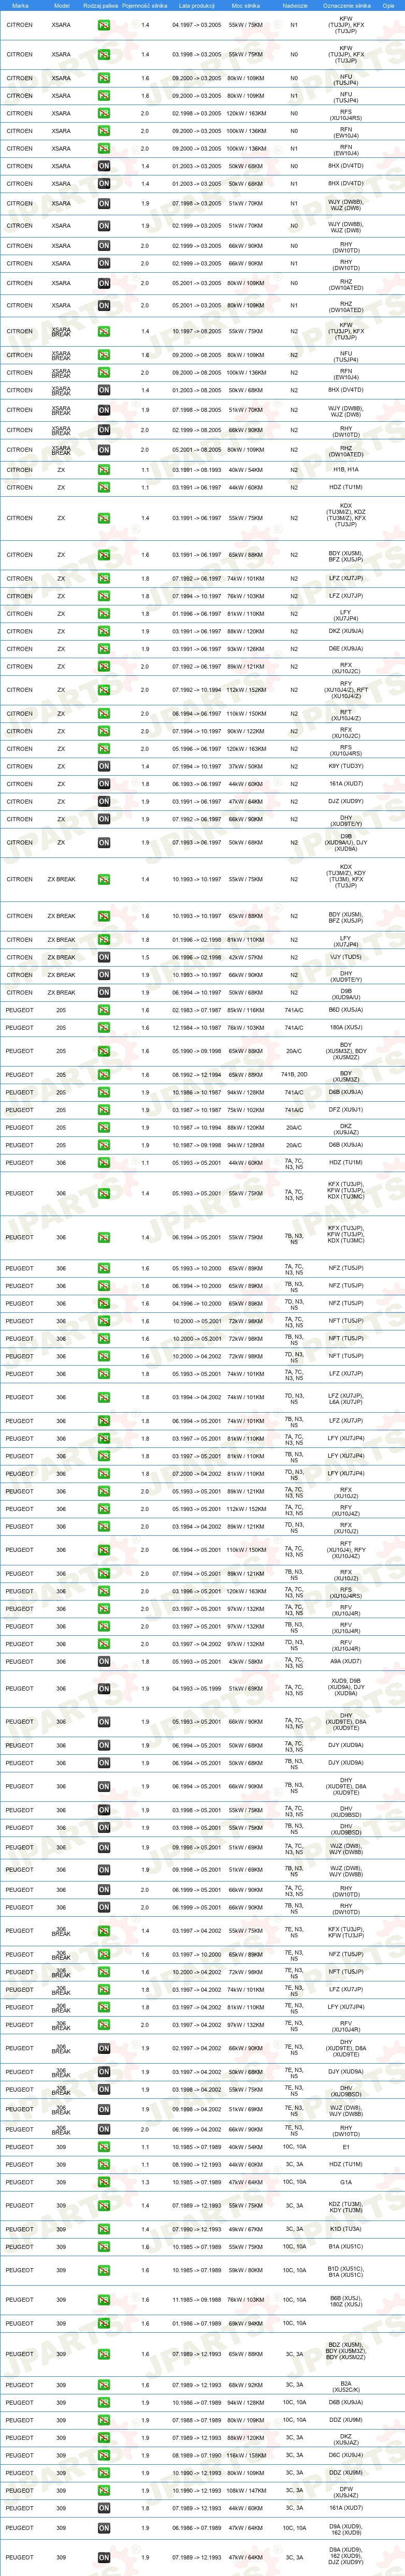The image size is (405, 2576).
Task: Click petrol icon in Peugeot 309 K1D (TU3A) row
Action: [104, 2230]
